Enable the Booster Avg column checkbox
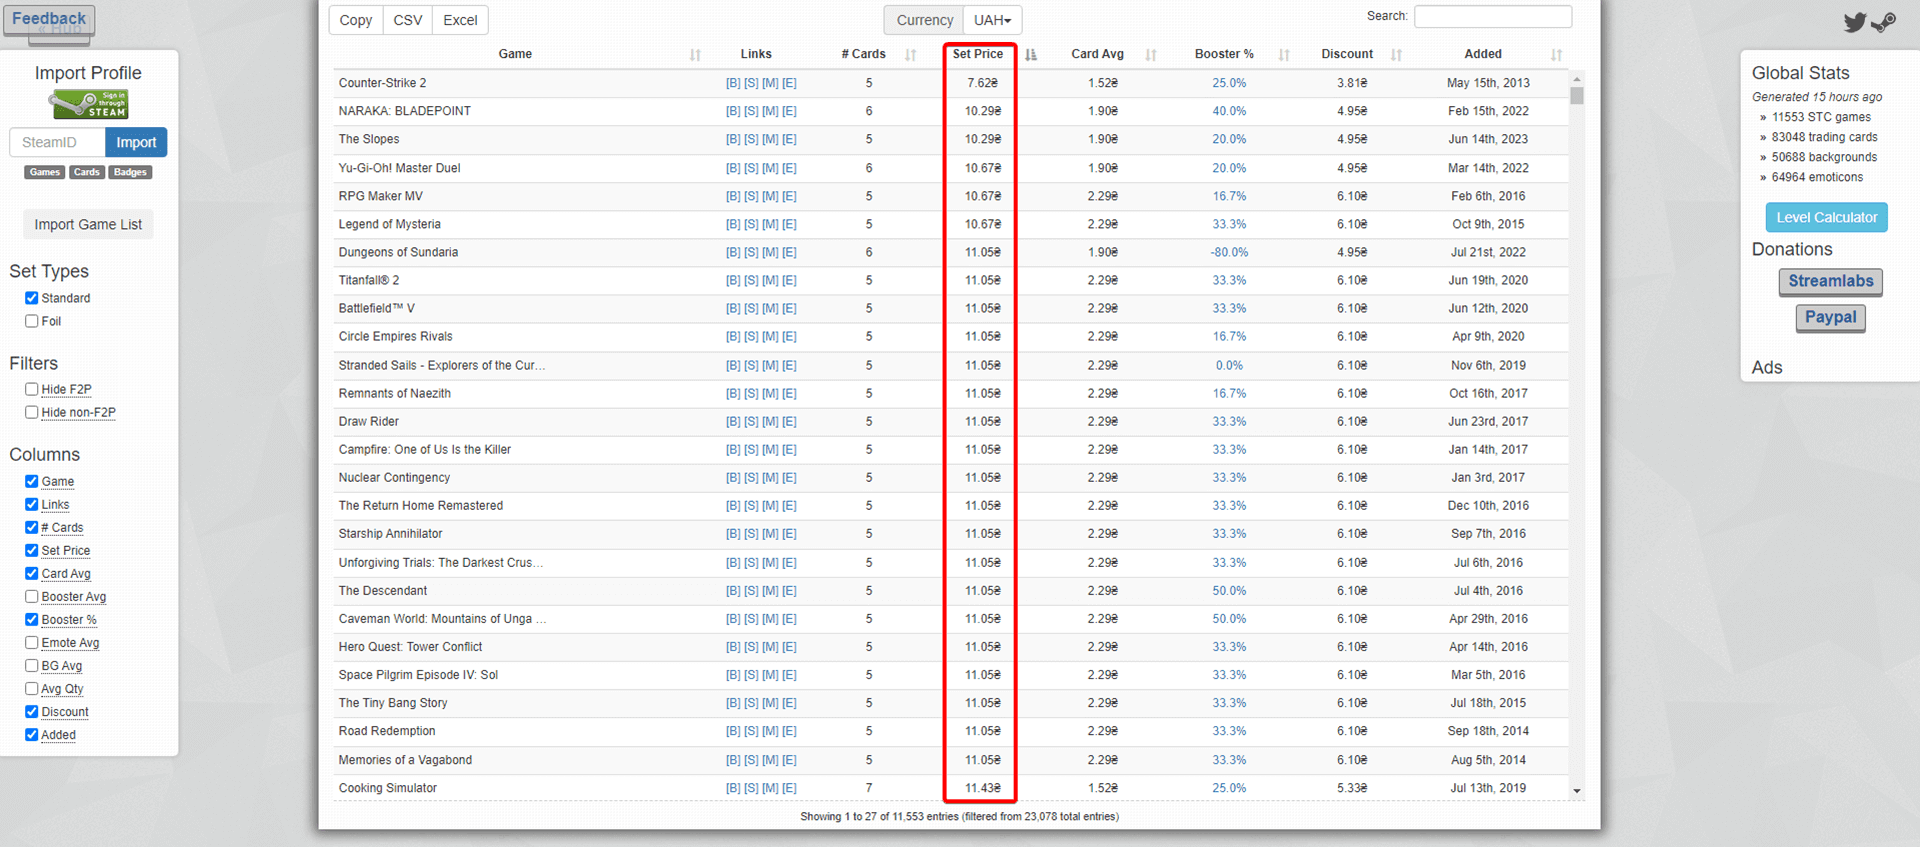Screen dimensions: 1920x847 point(32,596)
